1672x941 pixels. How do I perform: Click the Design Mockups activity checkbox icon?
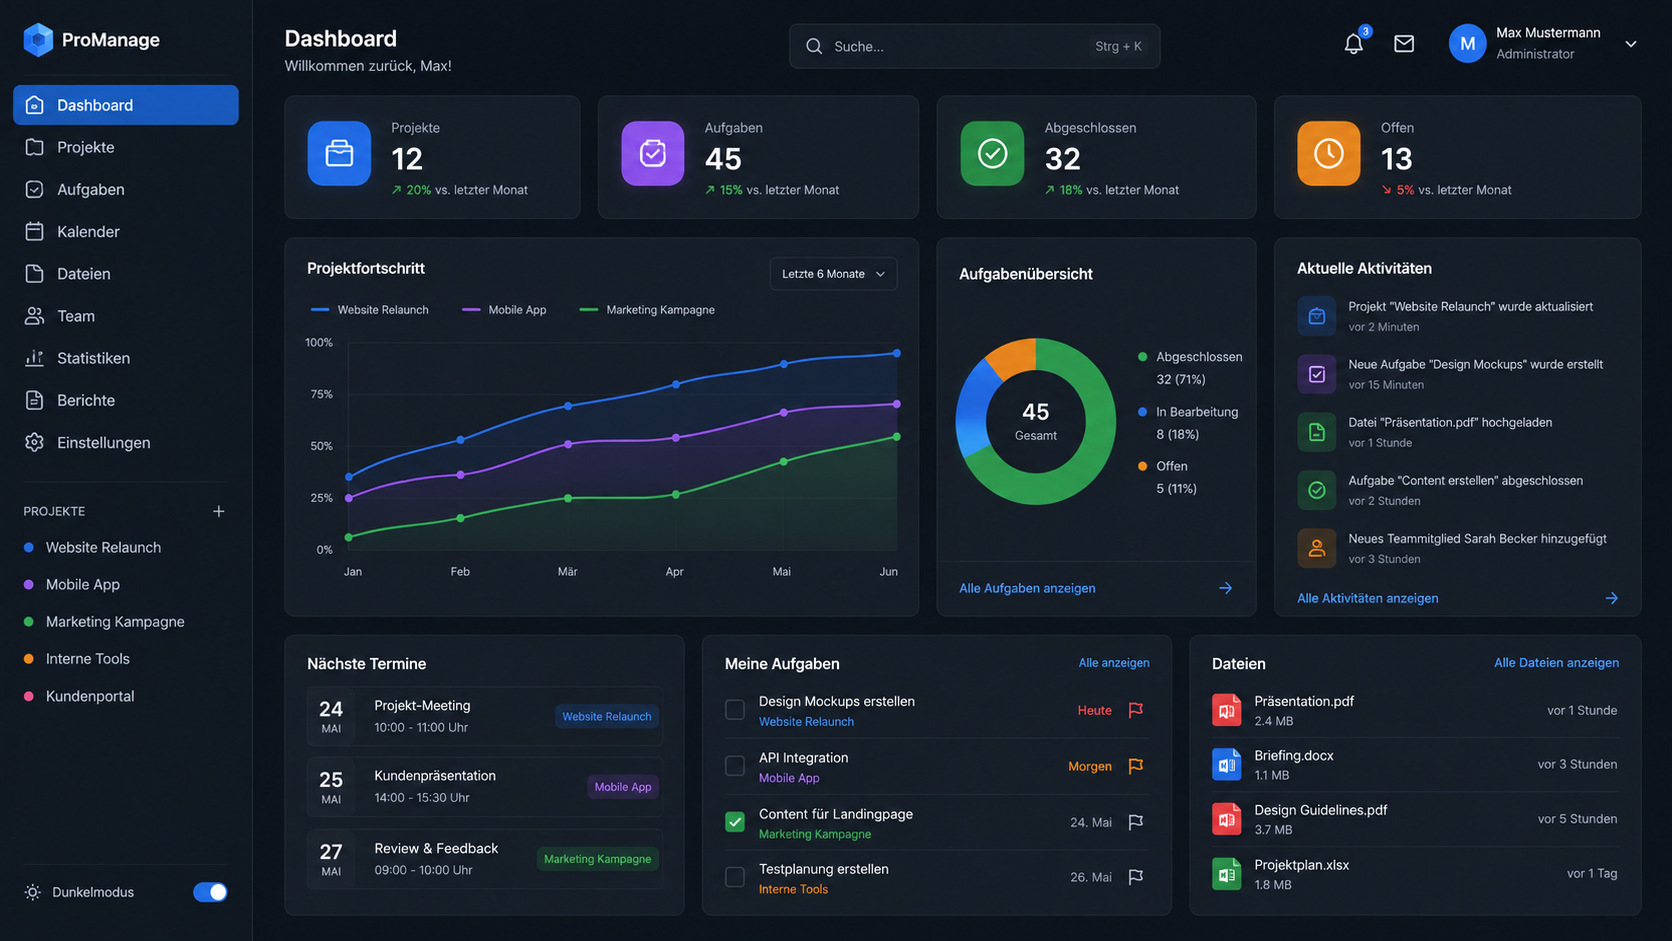tap(1317, 374)
